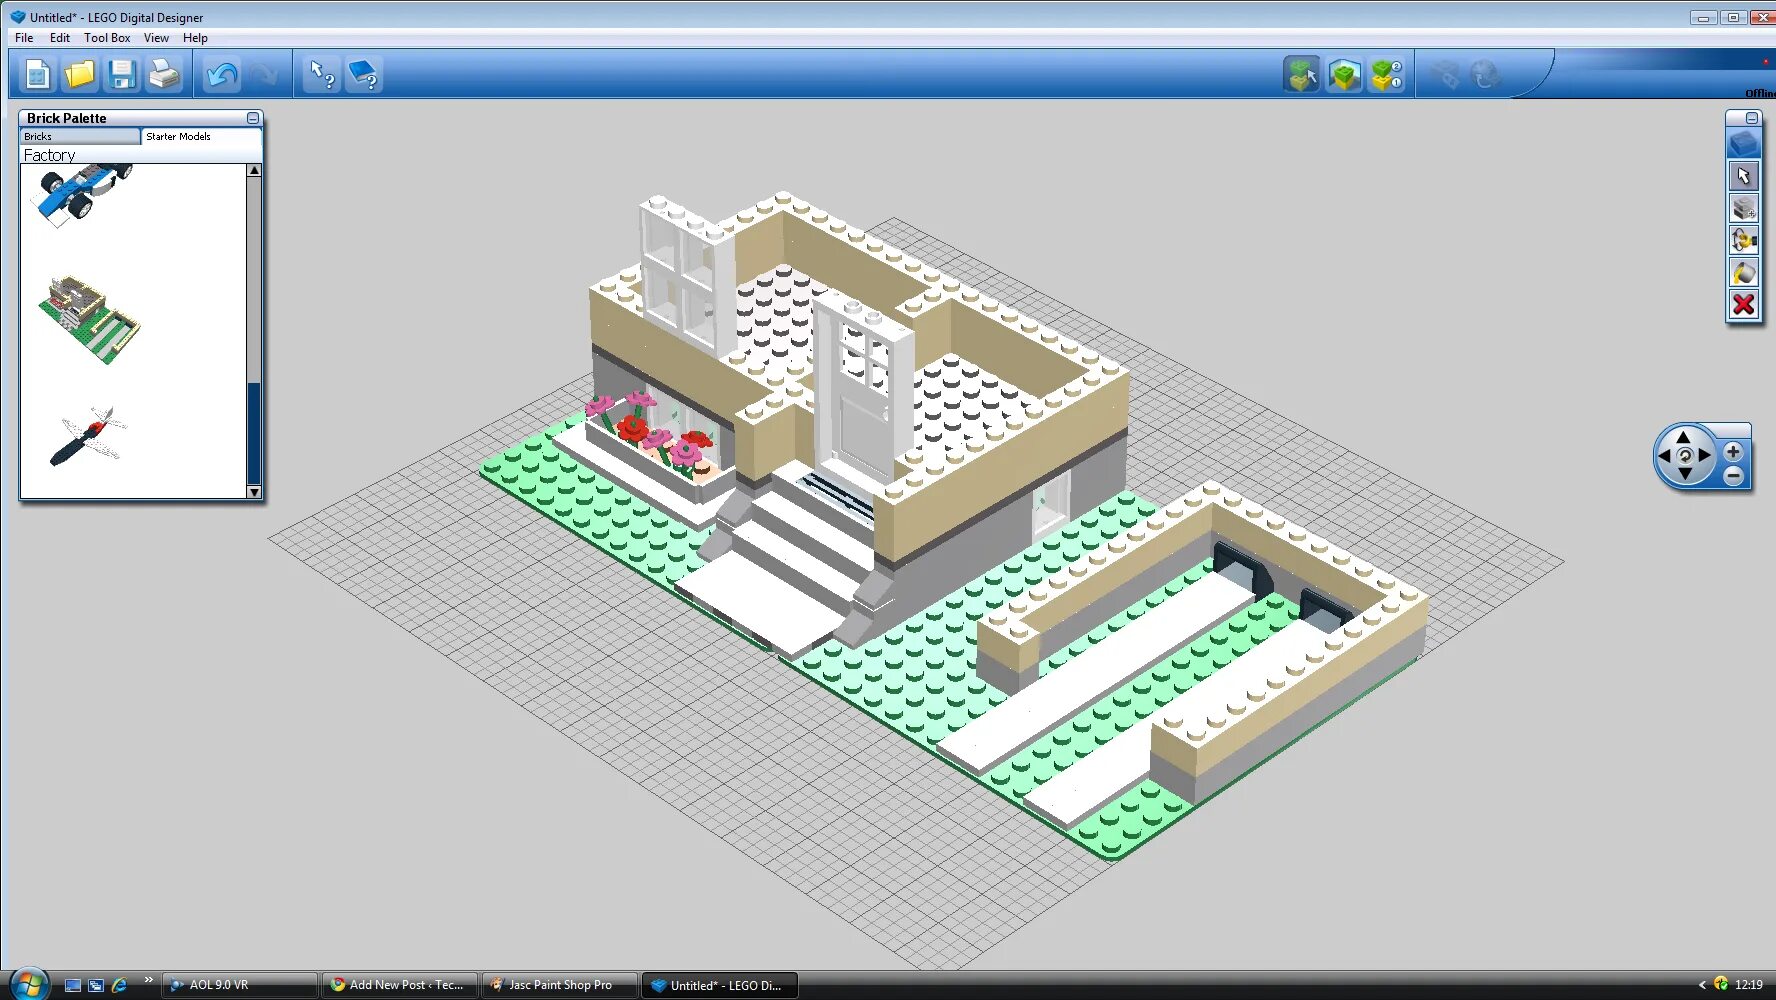Zoom in with plus button

(1733, 452)
